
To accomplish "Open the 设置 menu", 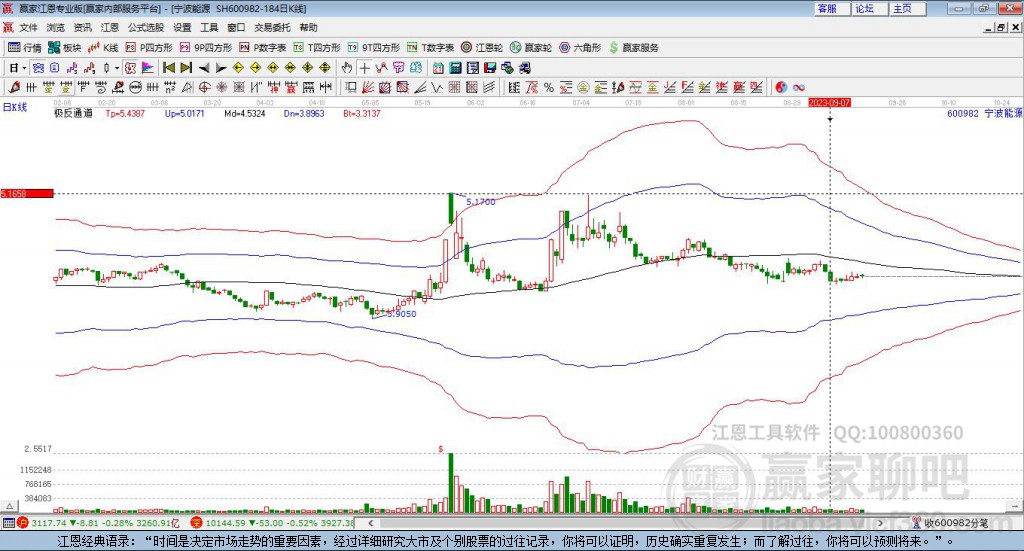I will pos(182,27).
